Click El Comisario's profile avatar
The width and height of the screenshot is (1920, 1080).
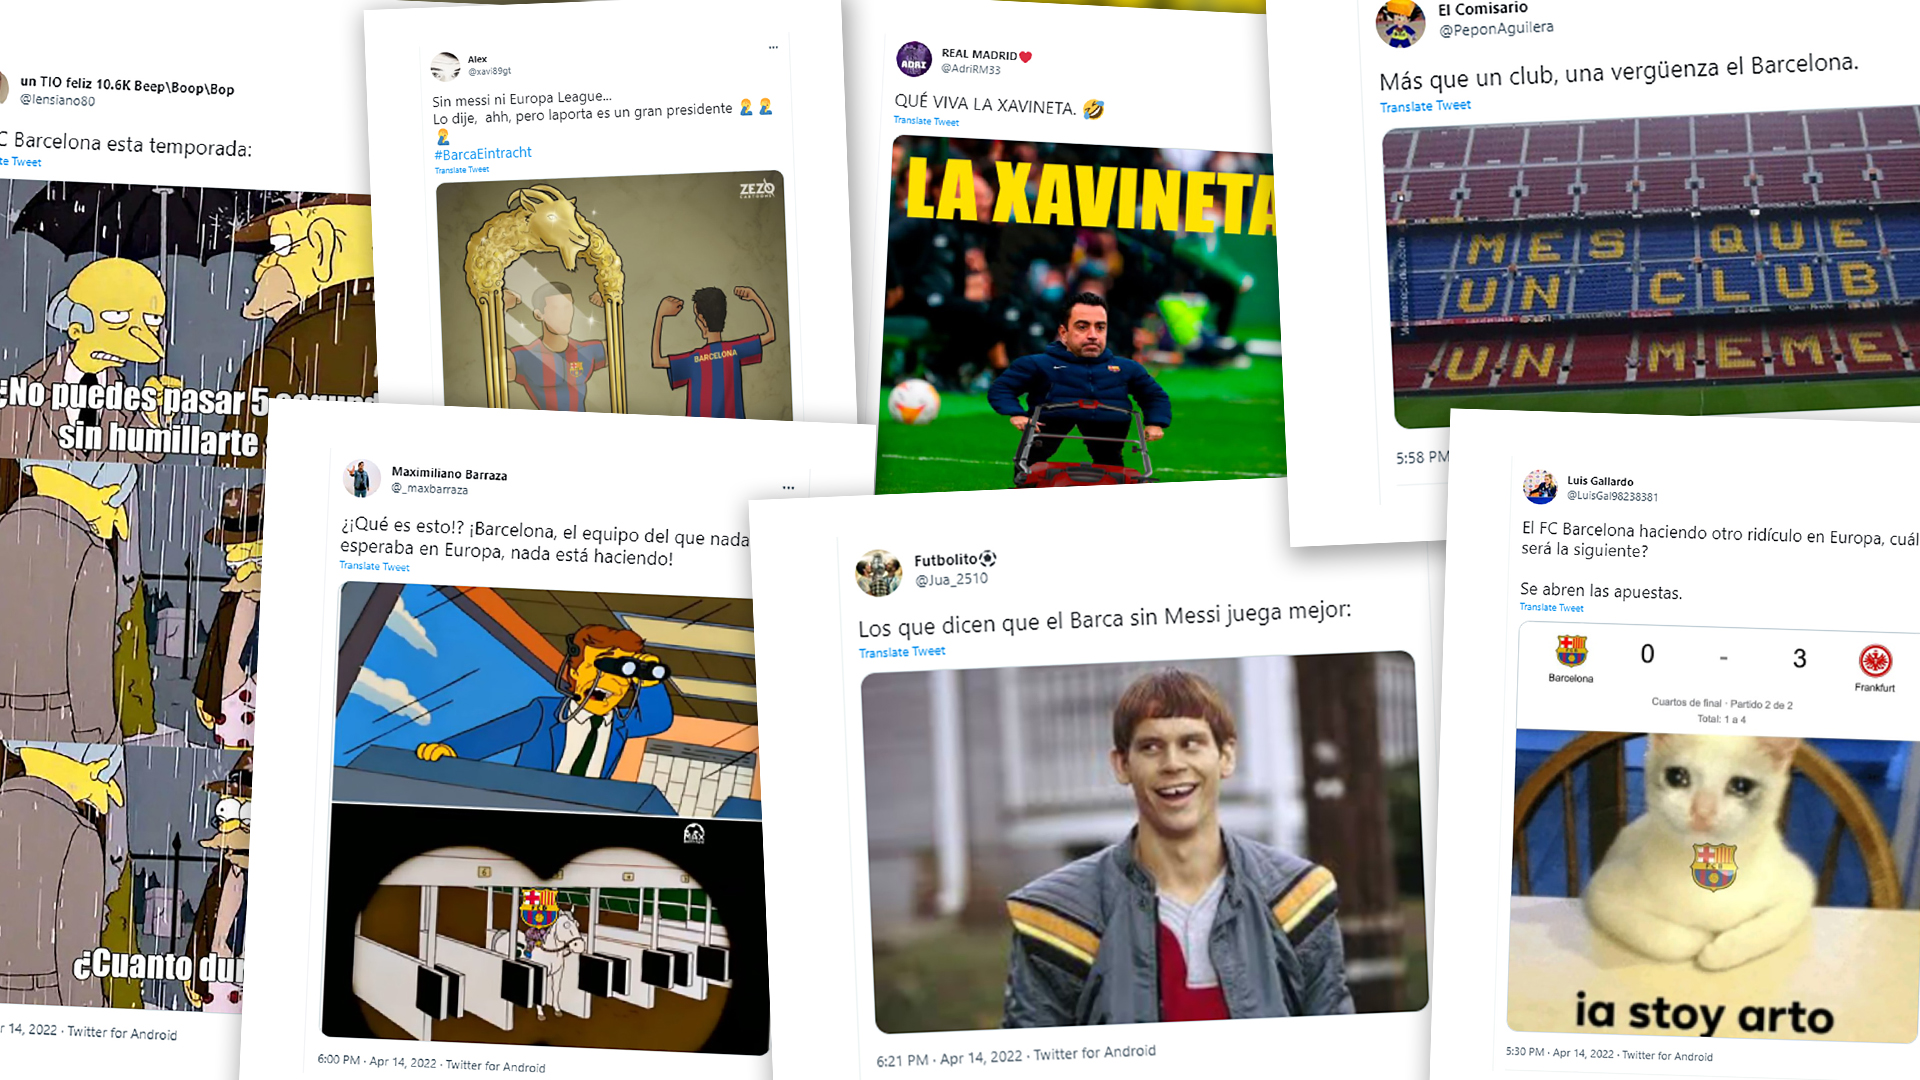pyautogui.click(x=1400, y=22)
